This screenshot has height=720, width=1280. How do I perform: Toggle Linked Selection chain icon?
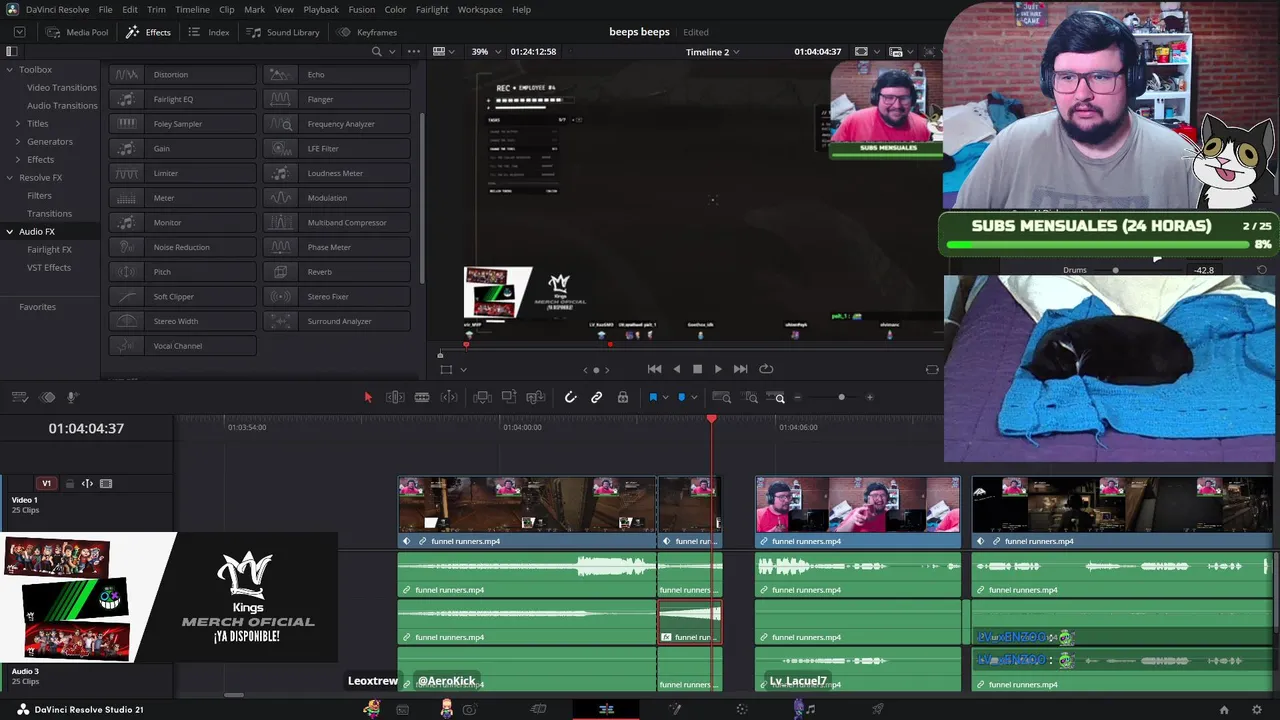click(596, 397)
